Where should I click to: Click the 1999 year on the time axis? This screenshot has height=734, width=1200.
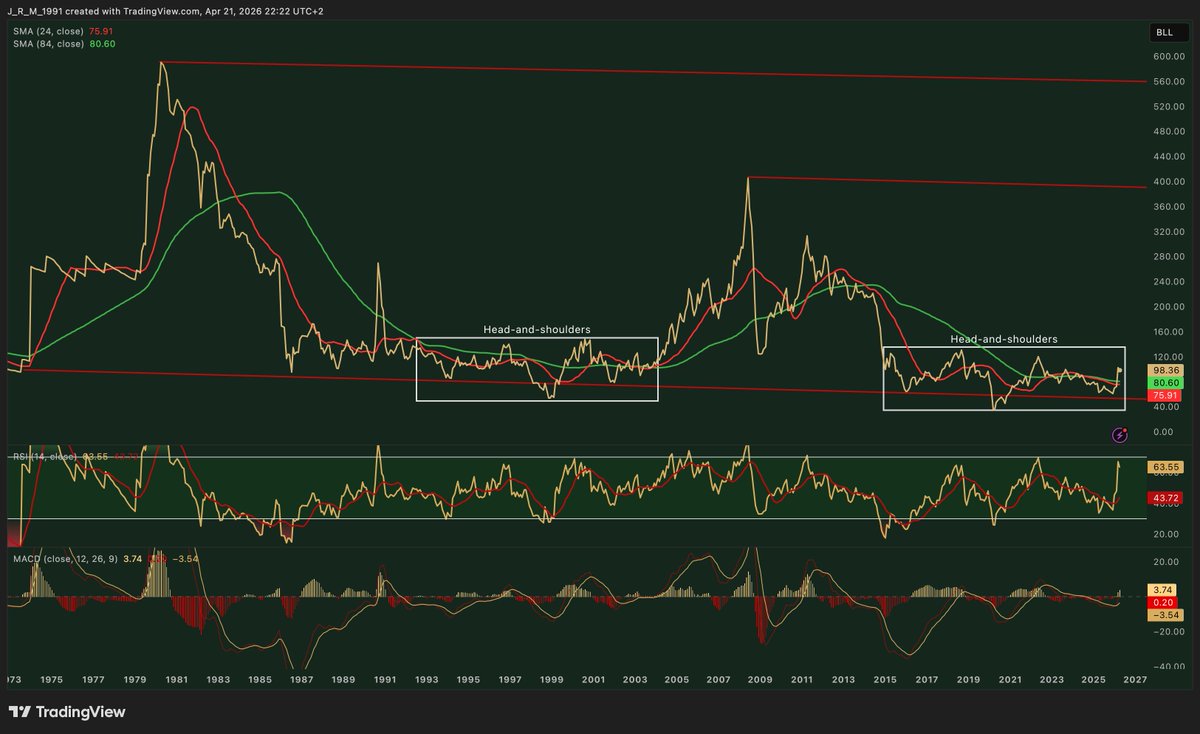coord(552,680)
